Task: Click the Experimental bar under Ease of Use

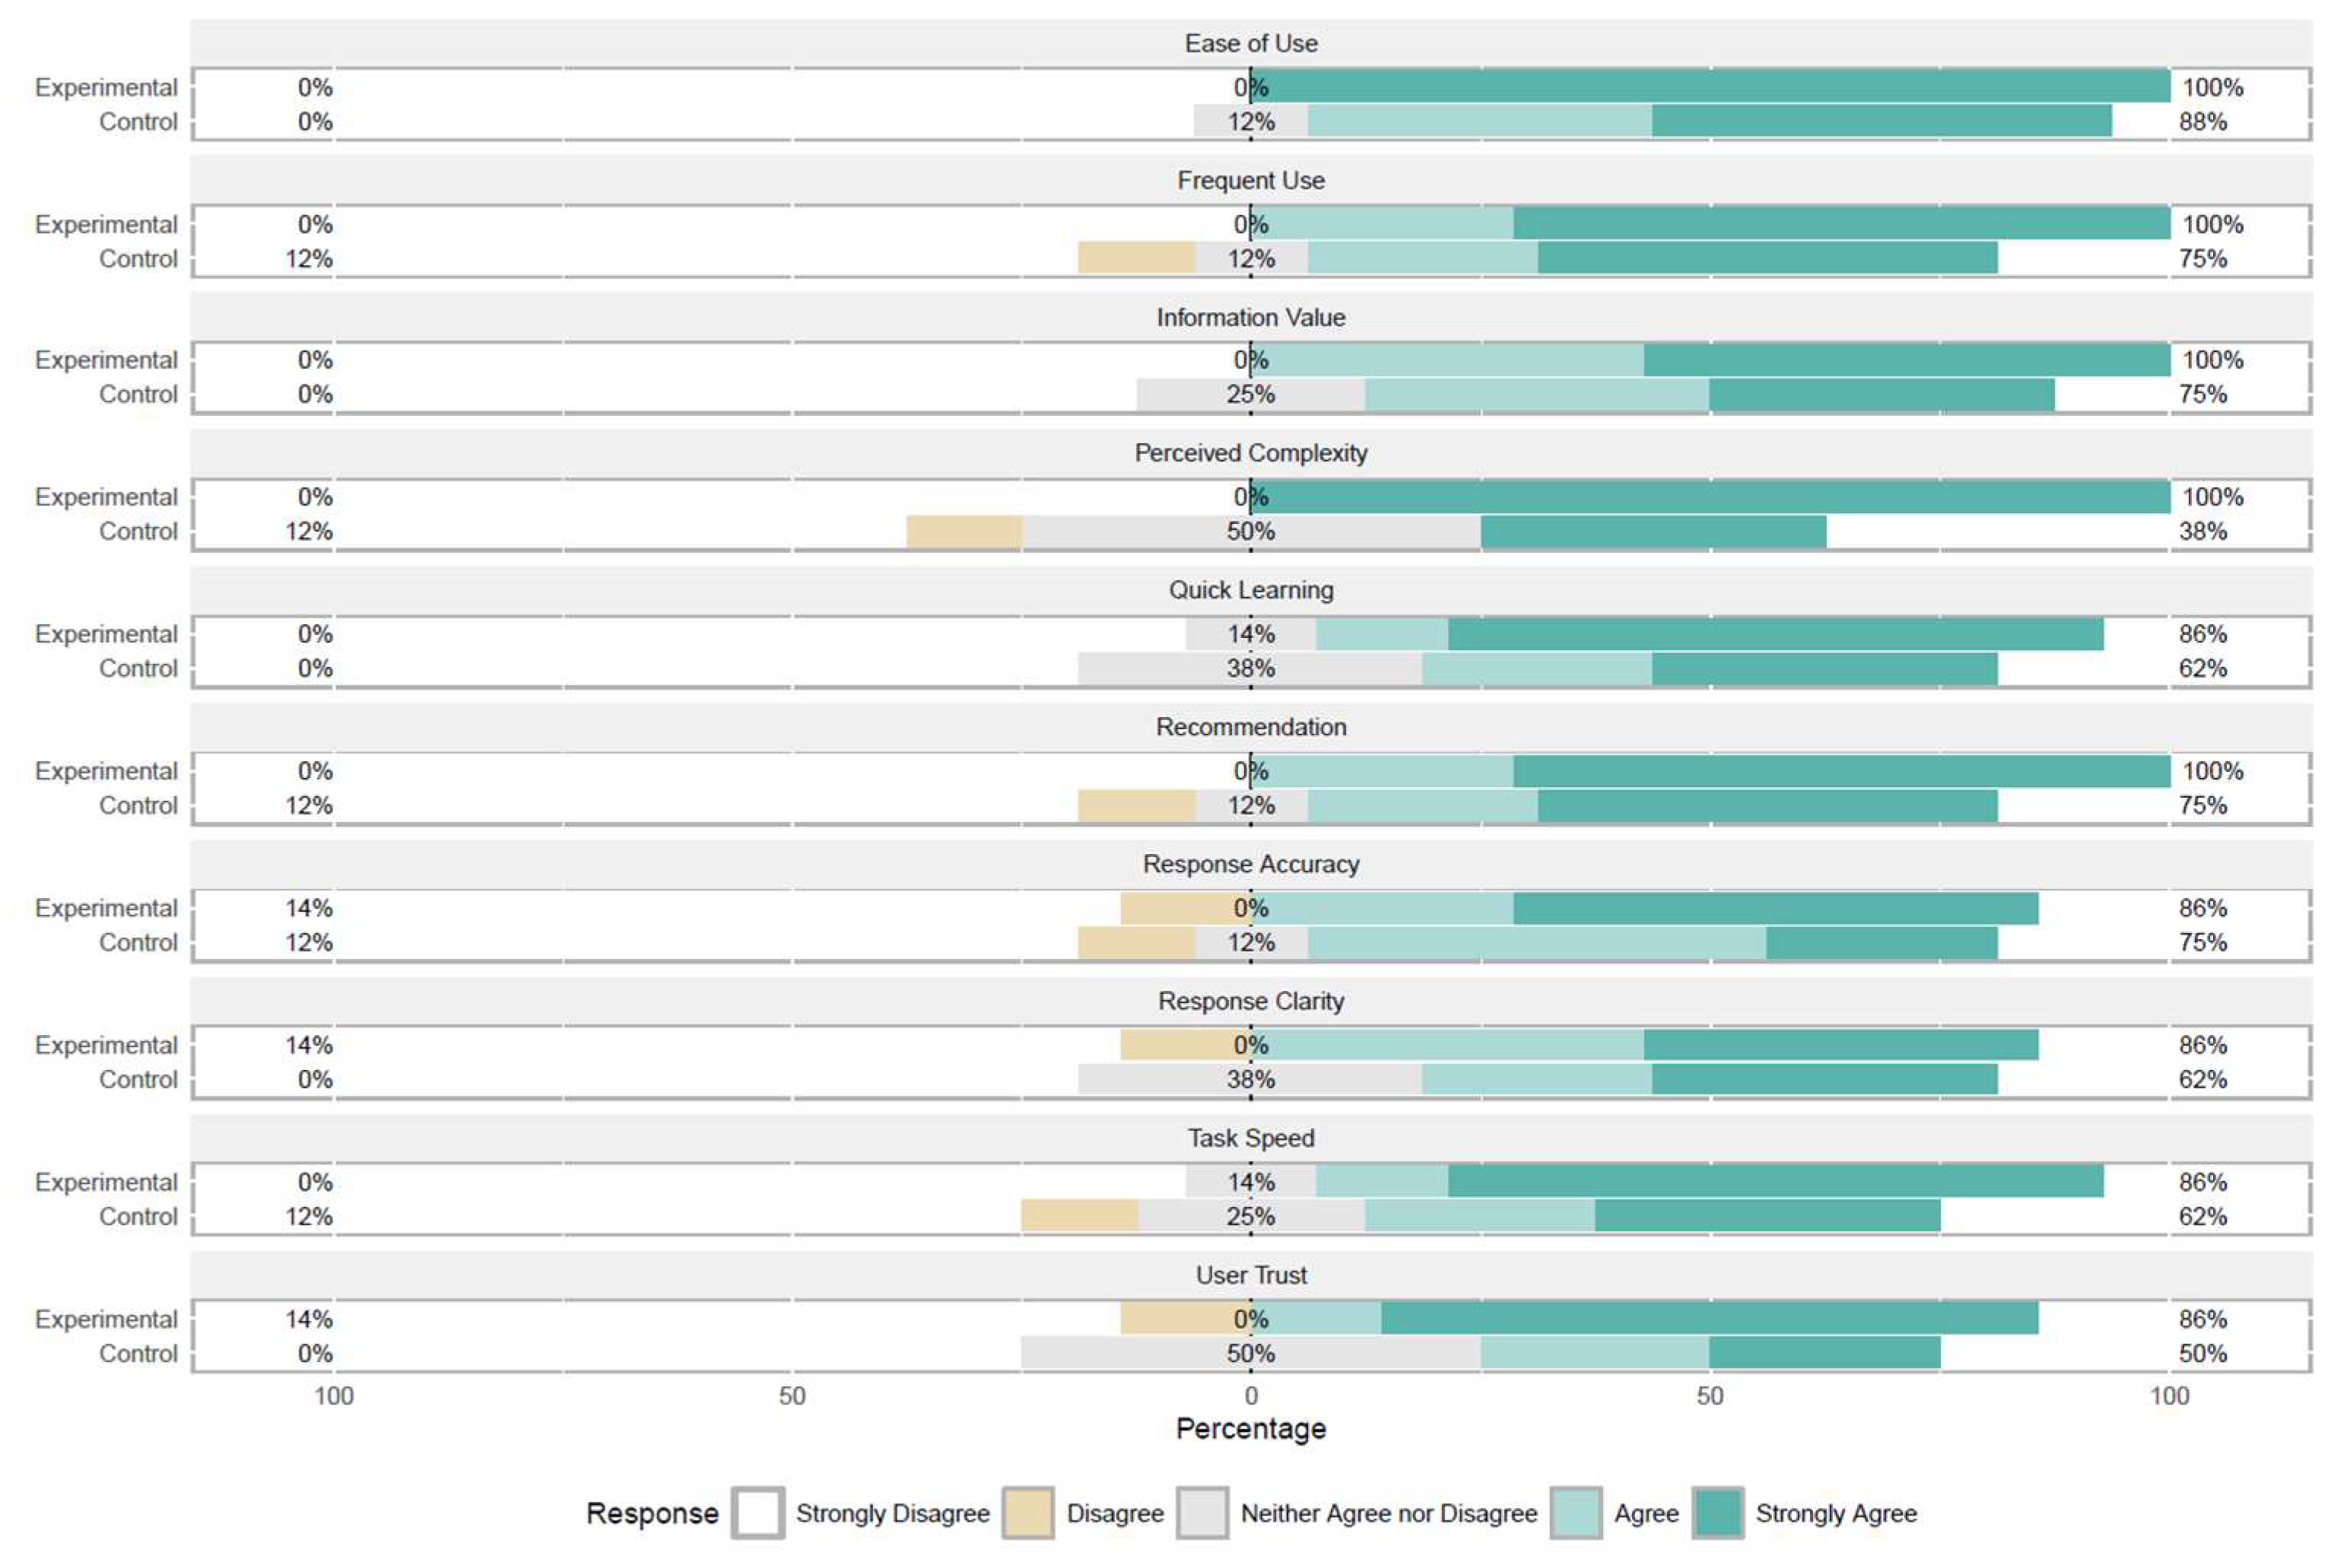Action: click(1710, 87)
